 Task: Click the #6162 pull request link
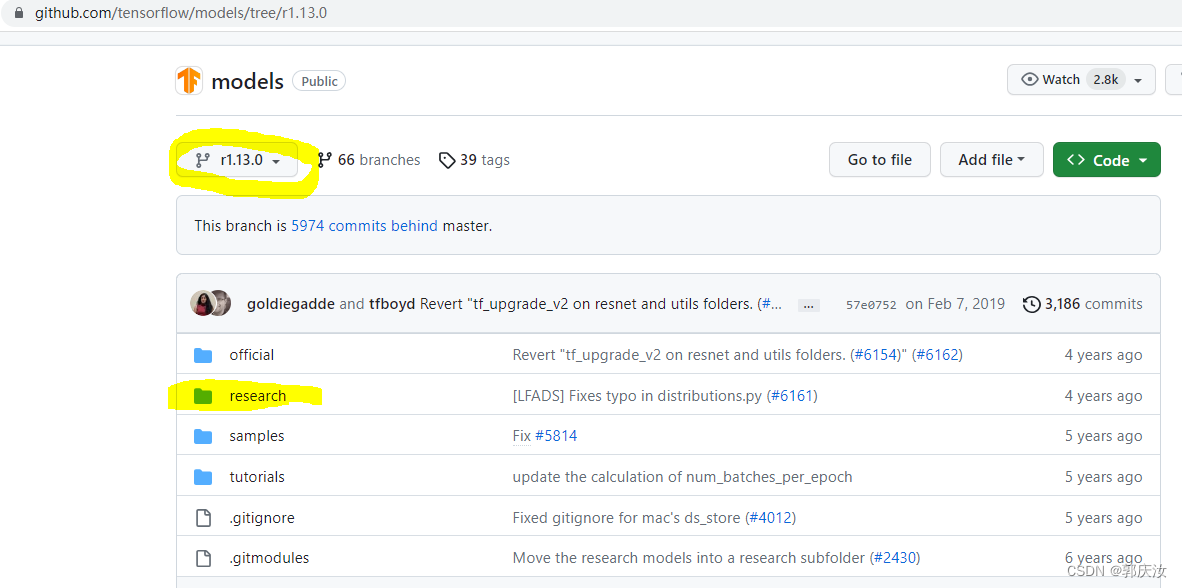(937, 355)
